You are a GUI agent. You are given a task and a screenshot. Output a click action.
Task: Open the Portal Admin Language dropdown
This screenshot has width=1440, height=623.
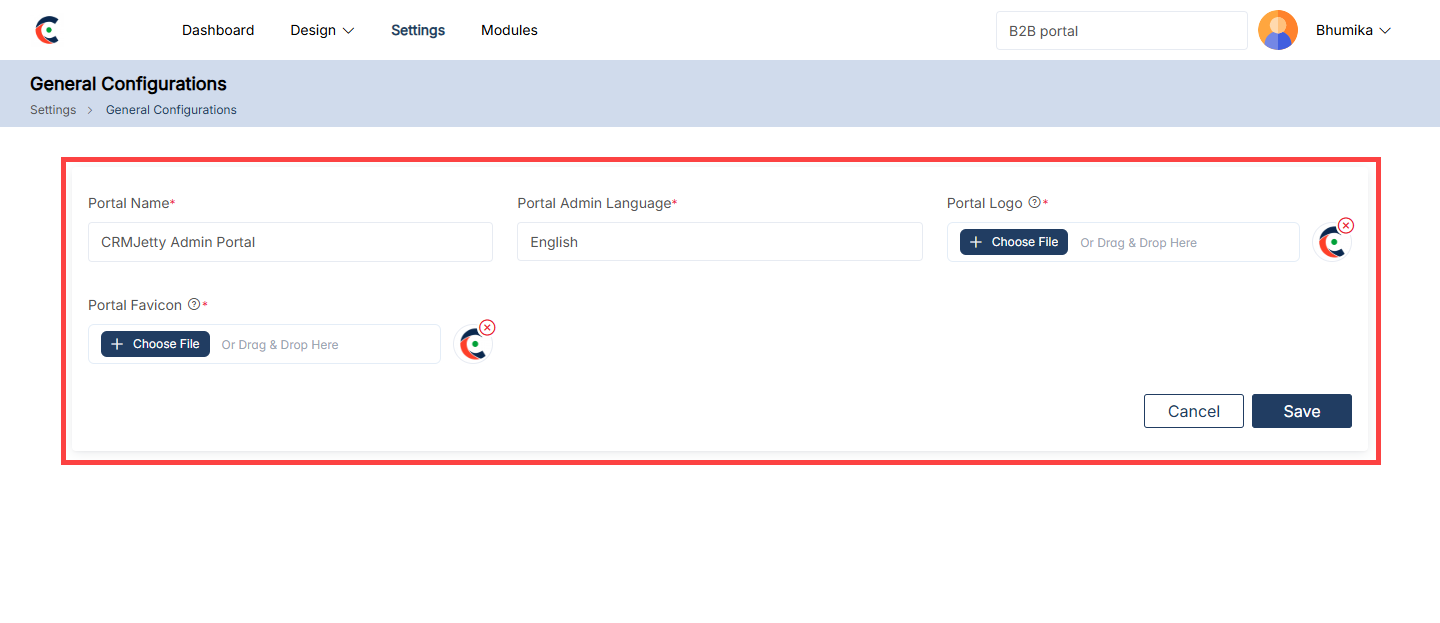pyautogui.click(x=719, y=242)
